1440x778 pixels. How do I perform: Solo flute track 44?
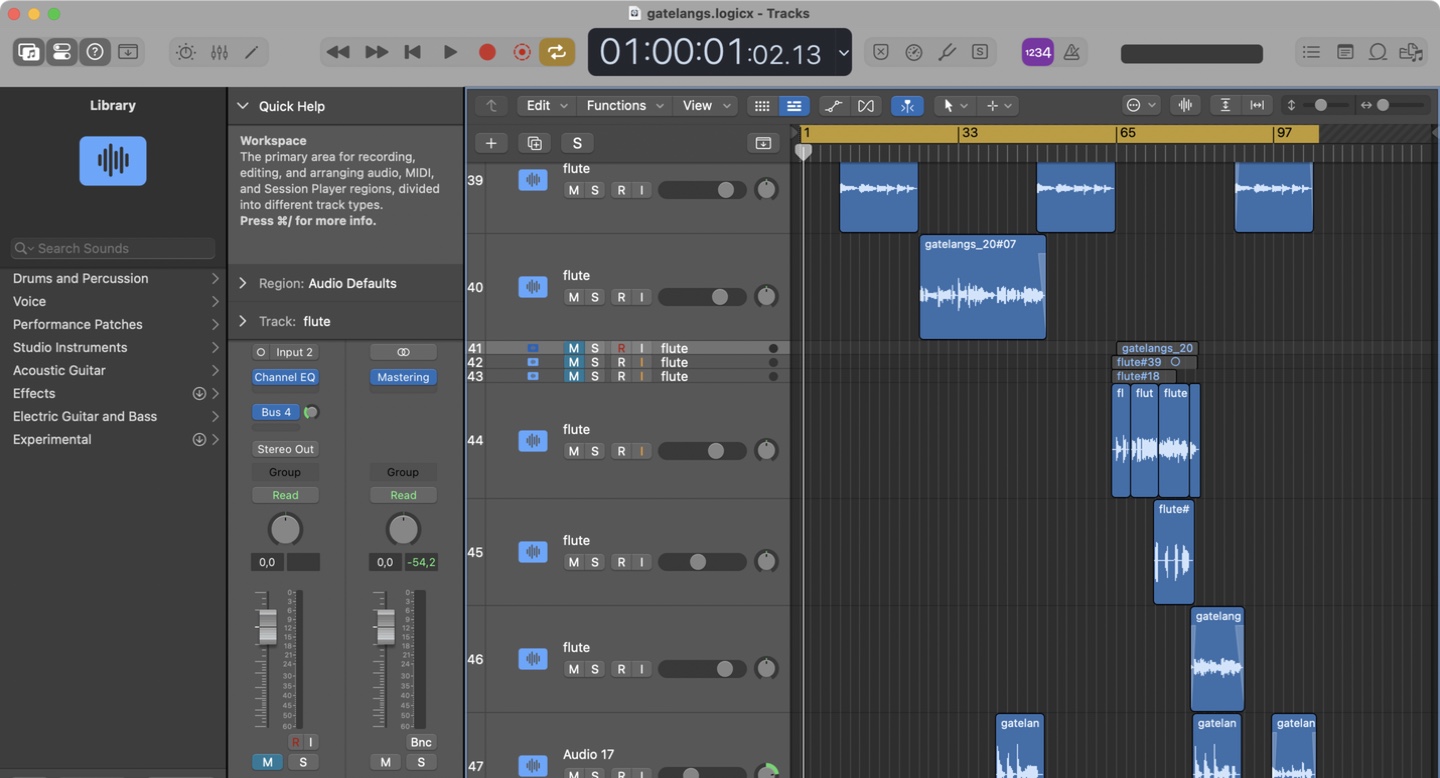point(595,451)
